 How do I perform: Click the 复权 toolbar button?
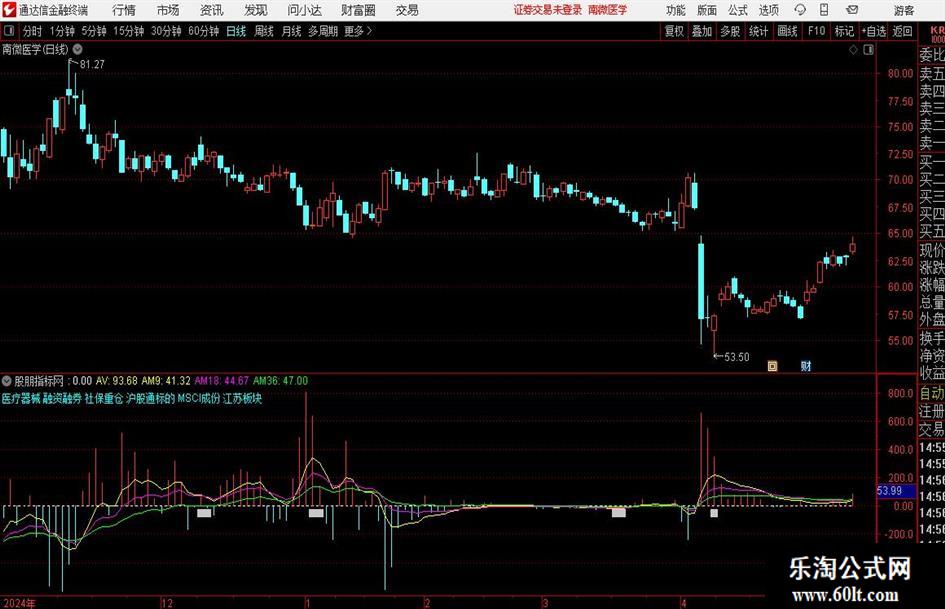coord(674,31)
